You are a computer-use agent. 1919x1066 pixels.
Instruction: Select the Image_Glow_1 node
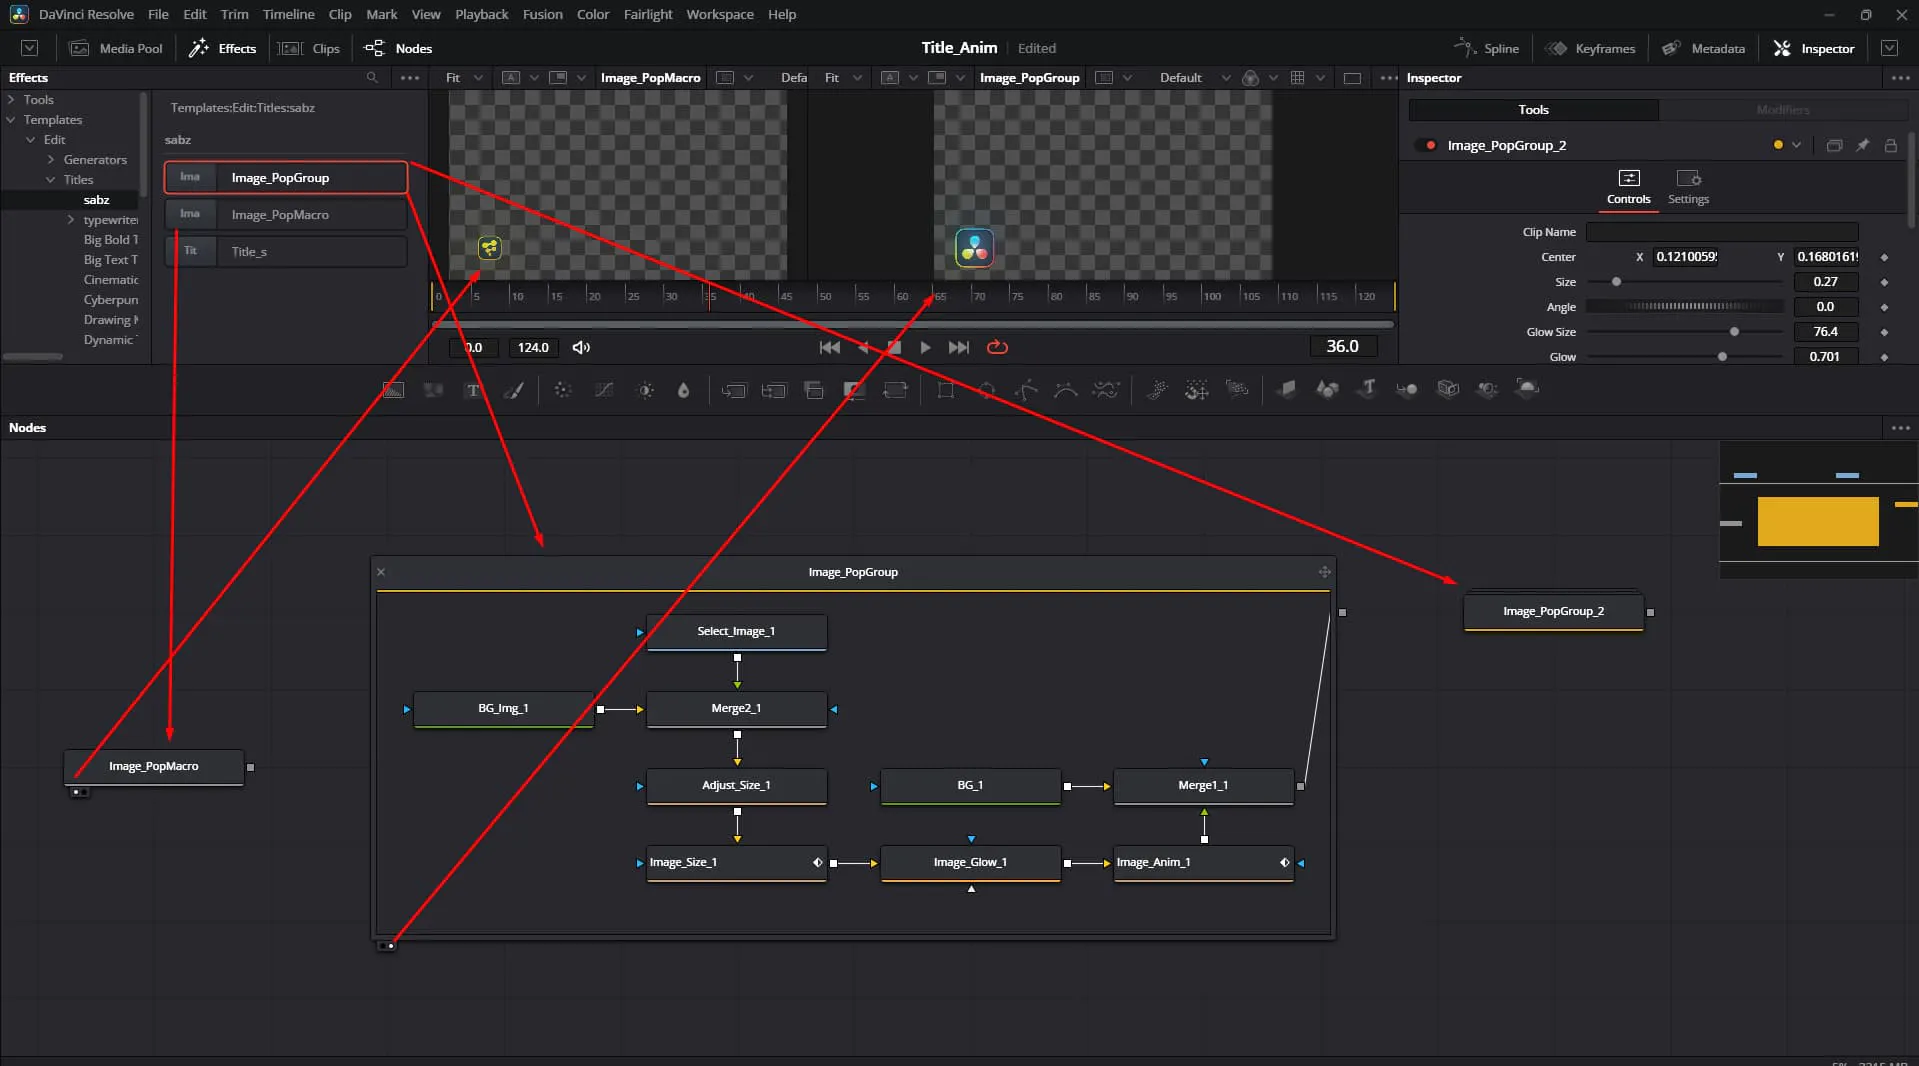coord(970,862)
